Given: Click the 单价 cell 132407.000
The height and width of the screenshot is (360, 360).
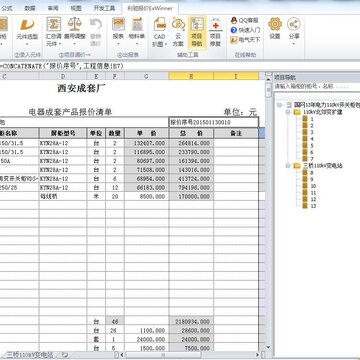Looking at the screenshot, I should [146, 143].
